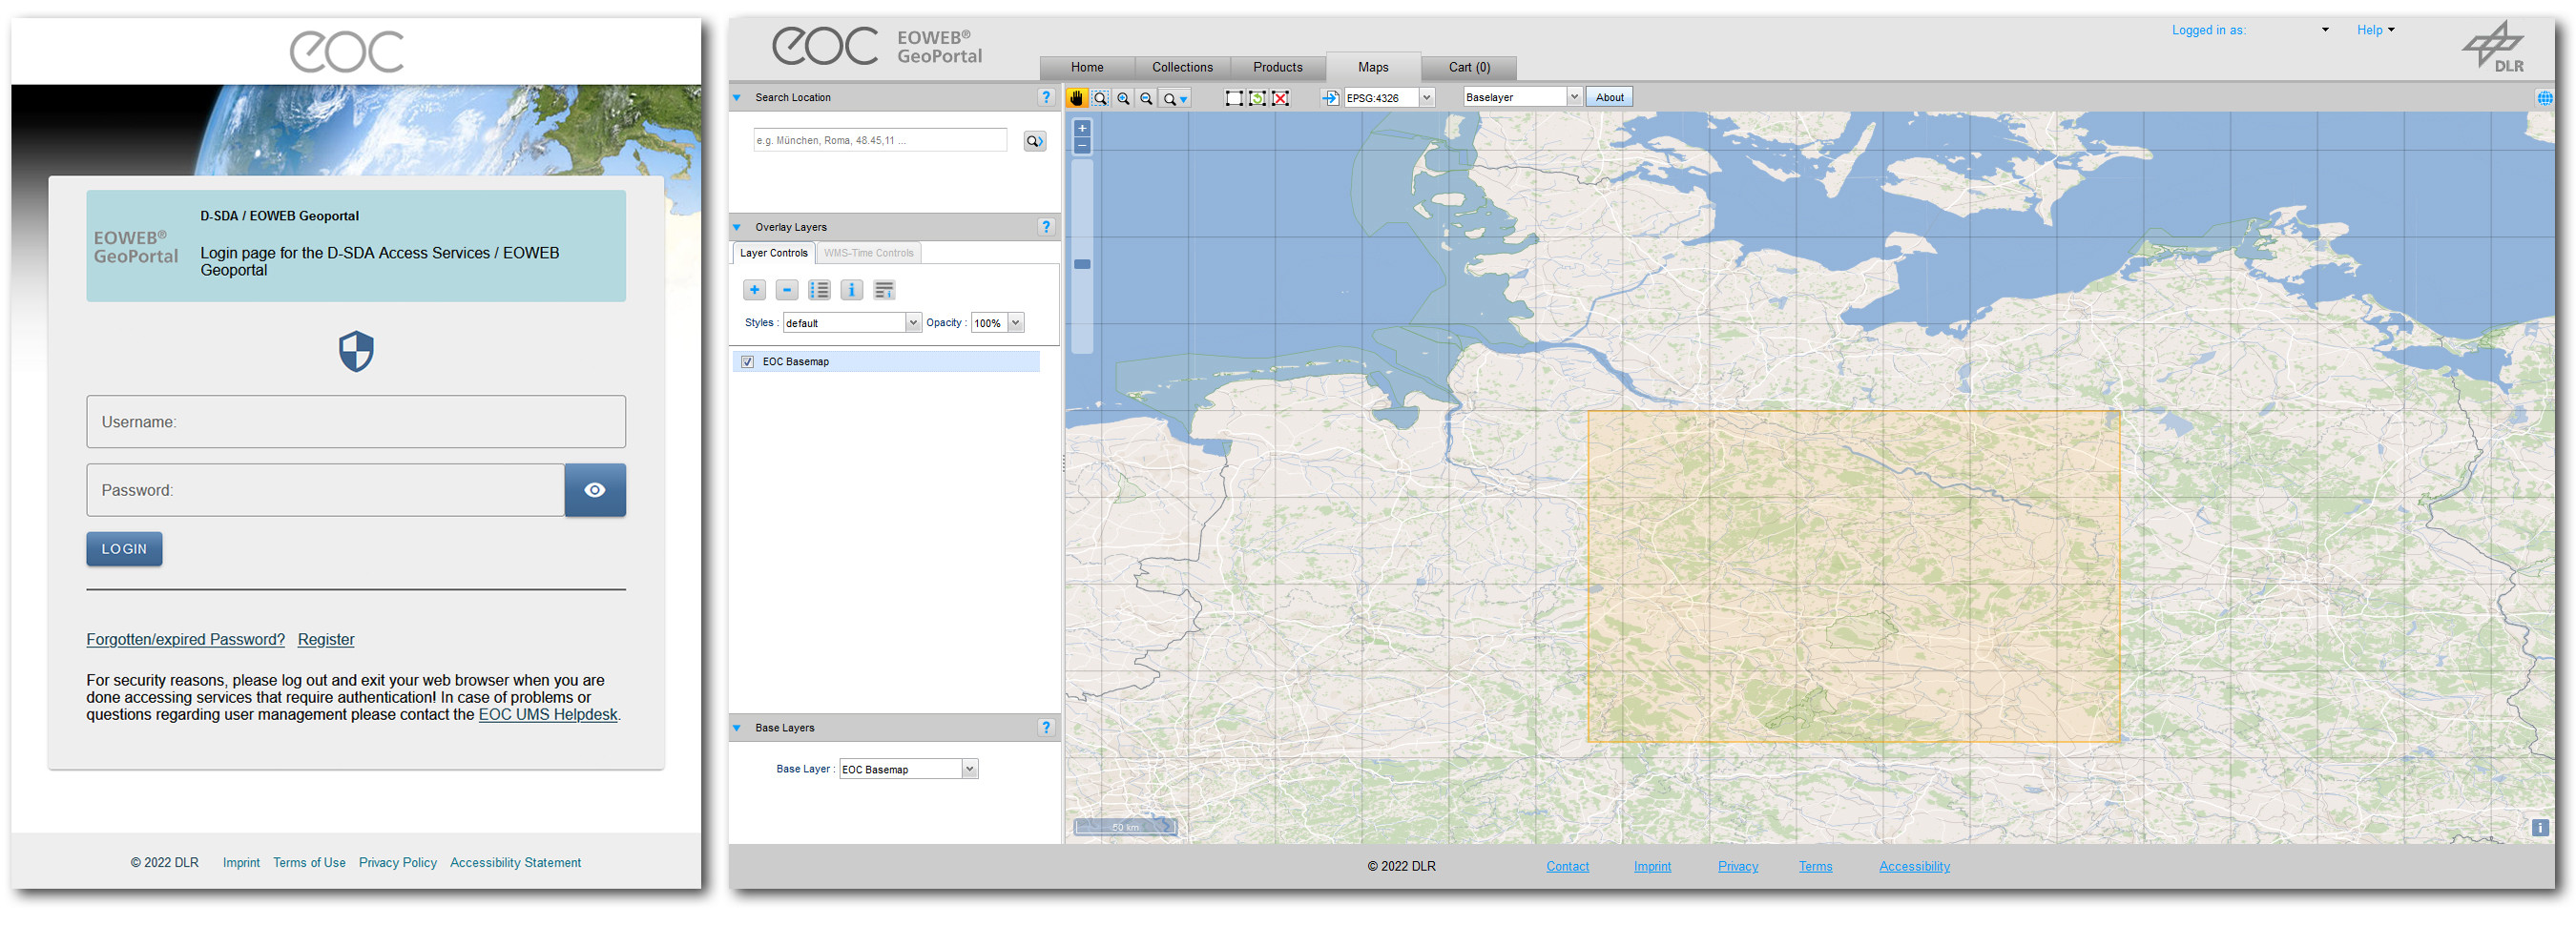Click the LOGIN button
This screenshot has width=2576, height=925.
(124, 549)
